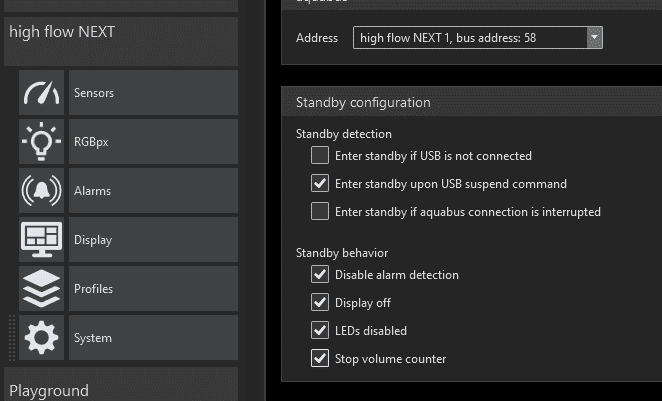
Task: Enable standby if aquabus connection is interrupted
Action: (320, 211)
